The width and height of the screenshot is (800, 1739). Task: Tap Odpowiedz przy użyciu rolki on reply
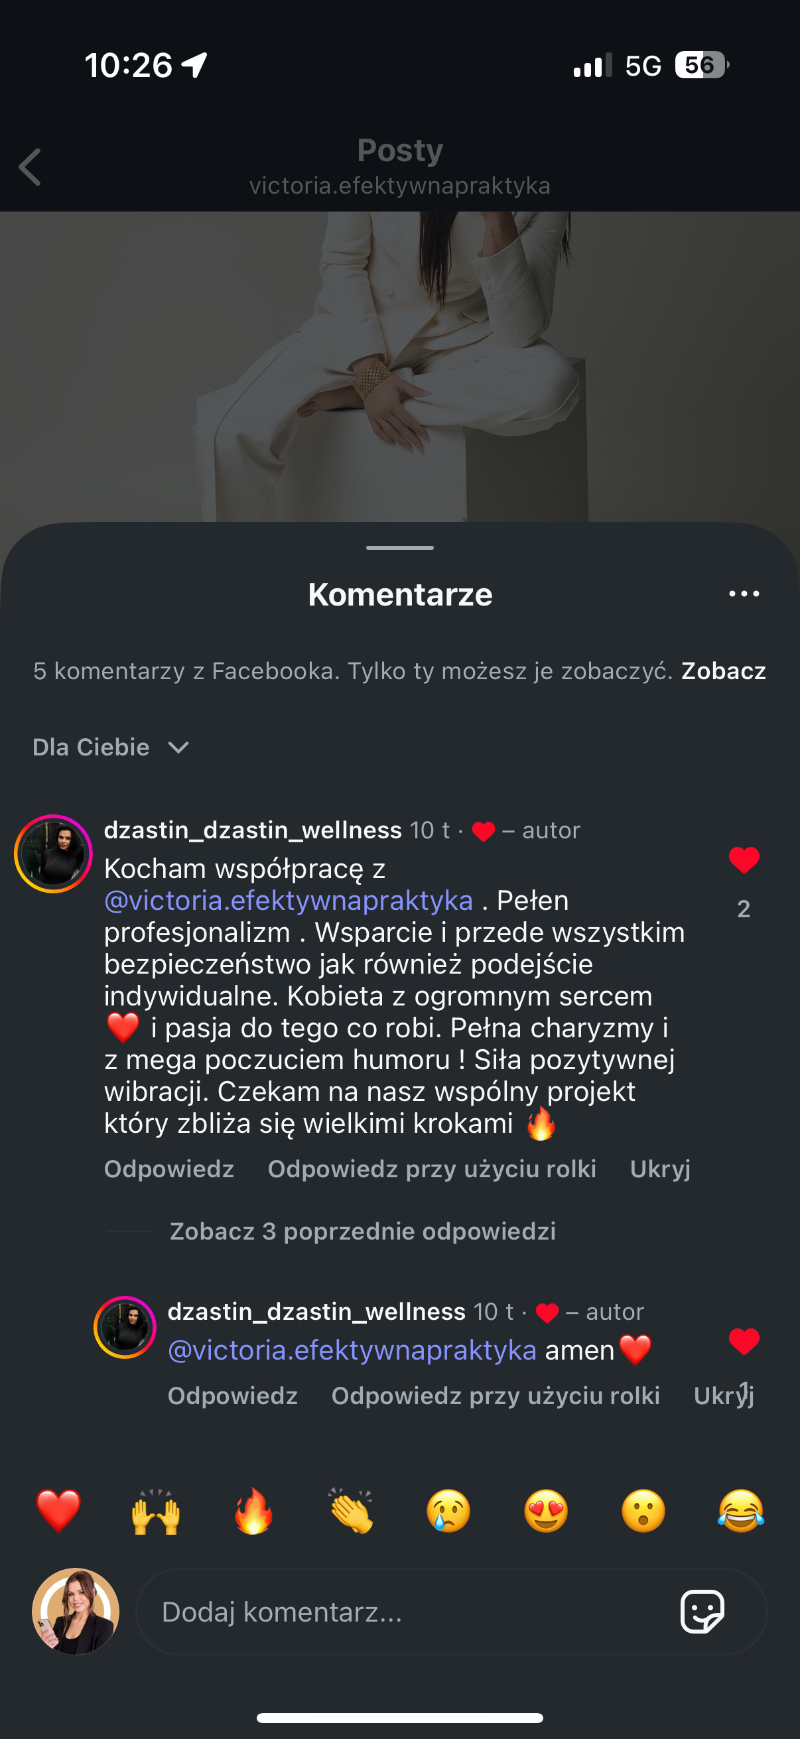pos(495,1396)
